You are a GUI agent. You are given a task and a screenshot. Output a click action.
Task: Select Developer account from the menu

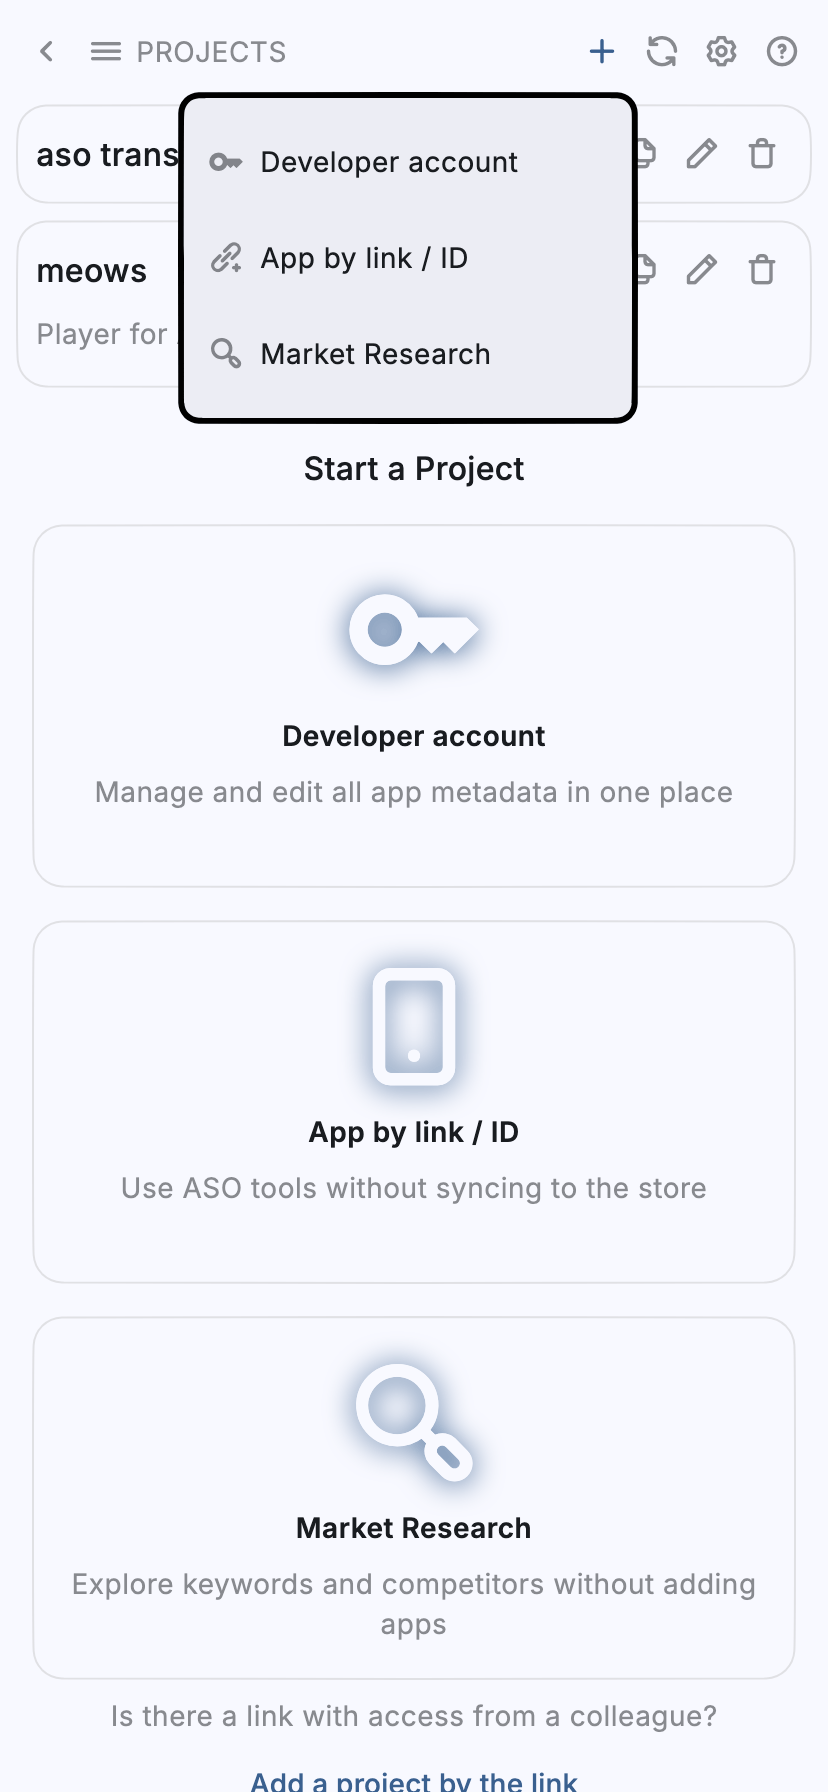tap(388, 161)
